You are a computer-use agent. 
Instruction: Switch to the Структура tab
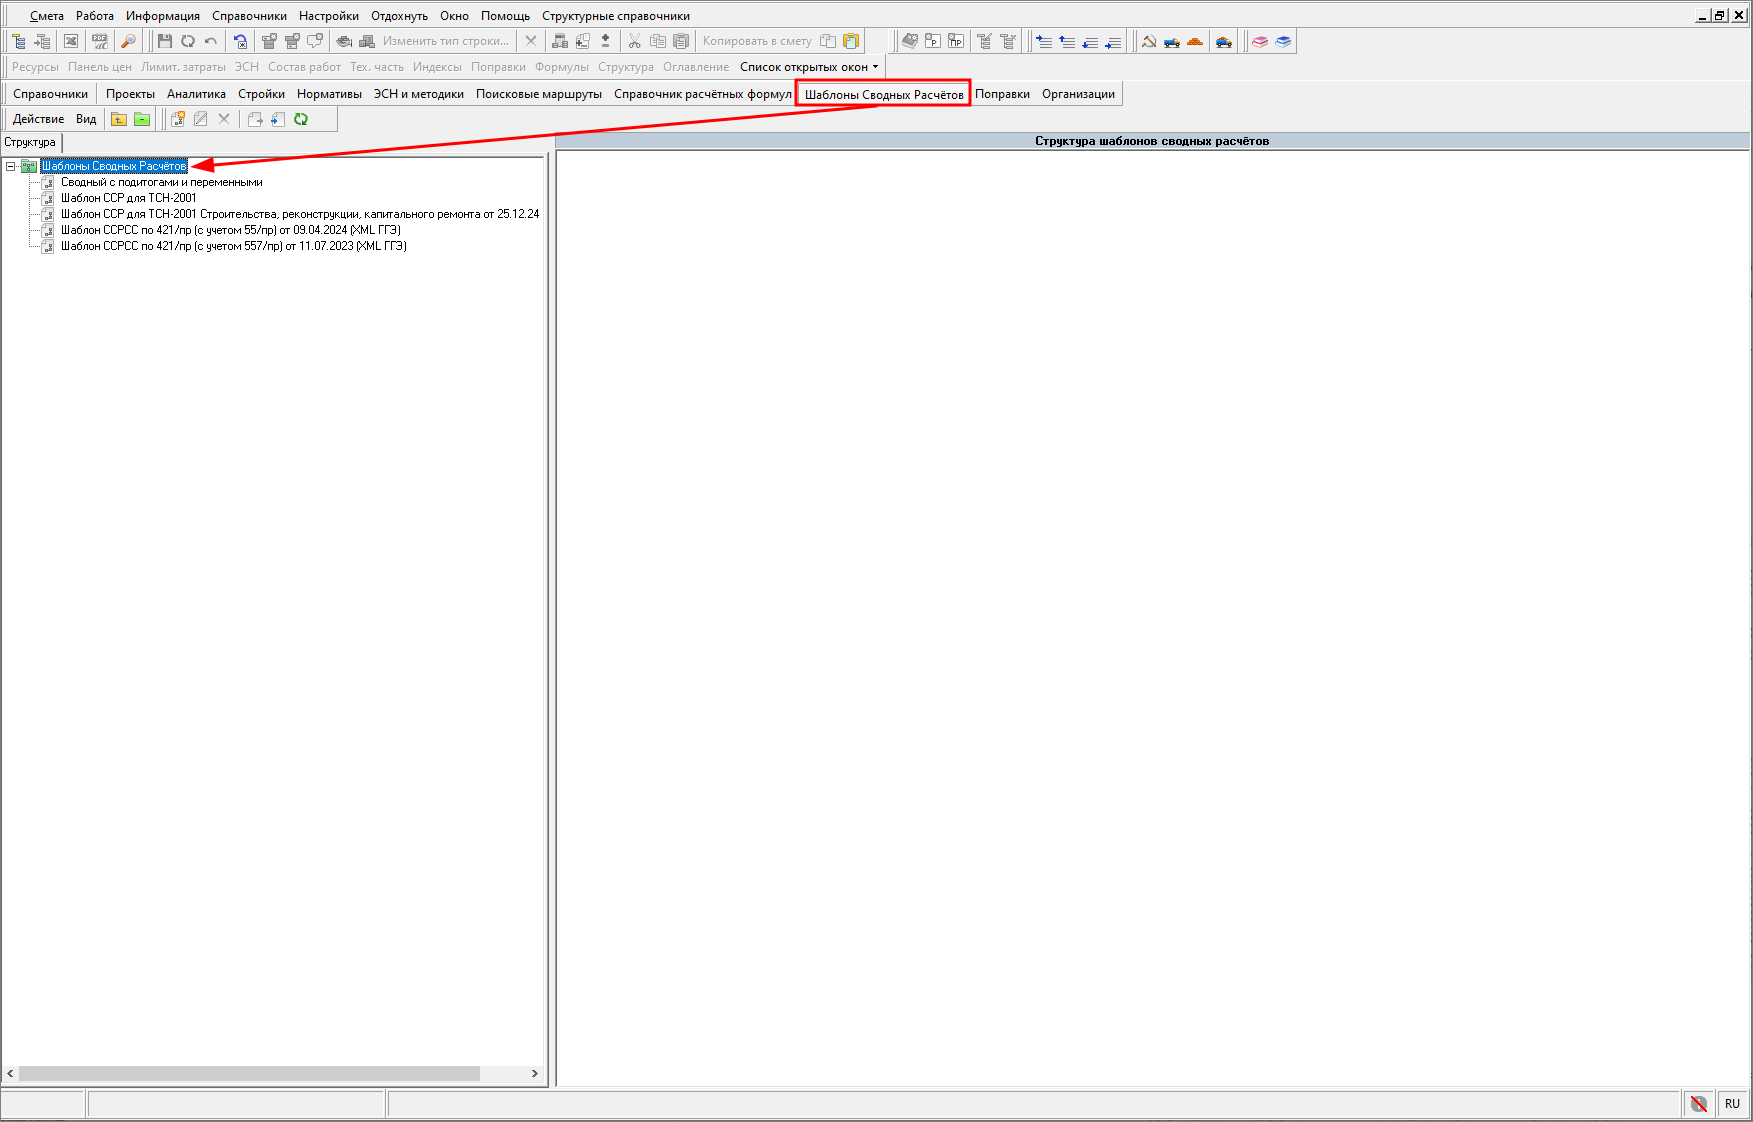pyautogui.click(x=30, y=142)
